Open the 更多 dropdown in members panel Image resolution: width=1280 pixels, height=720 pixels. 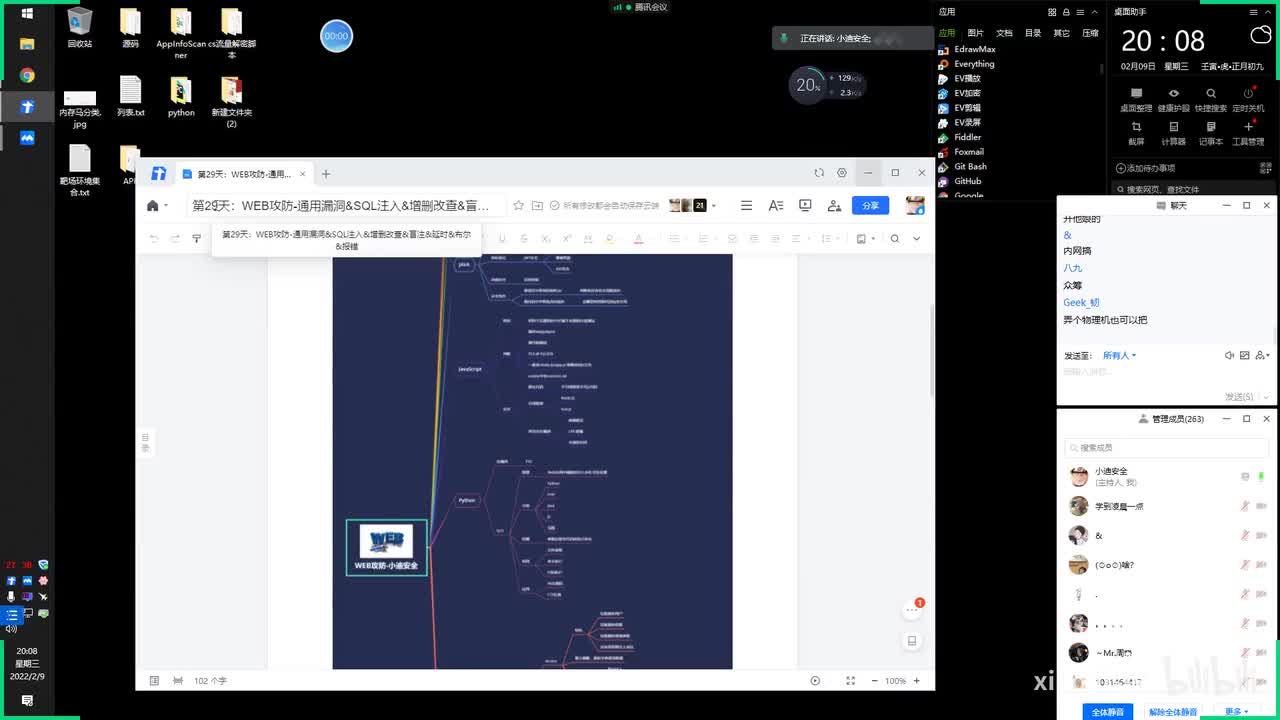pos(1237,712)
